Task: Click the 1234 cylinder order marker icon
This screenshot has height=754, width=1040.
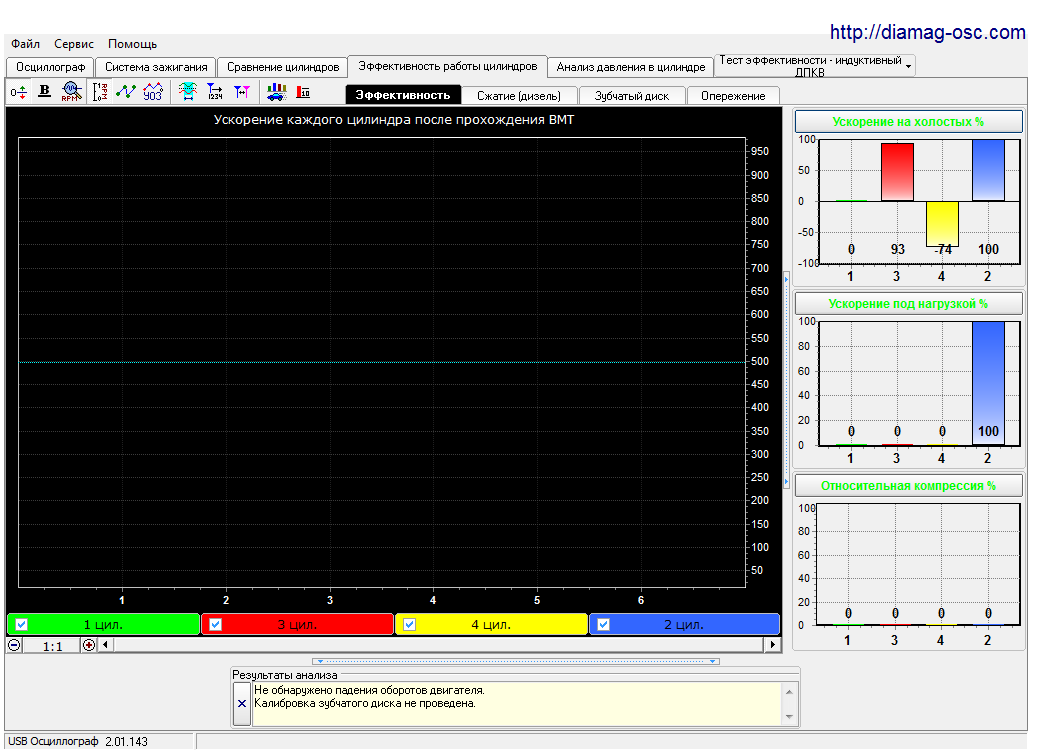Action: tap(215, 92)
